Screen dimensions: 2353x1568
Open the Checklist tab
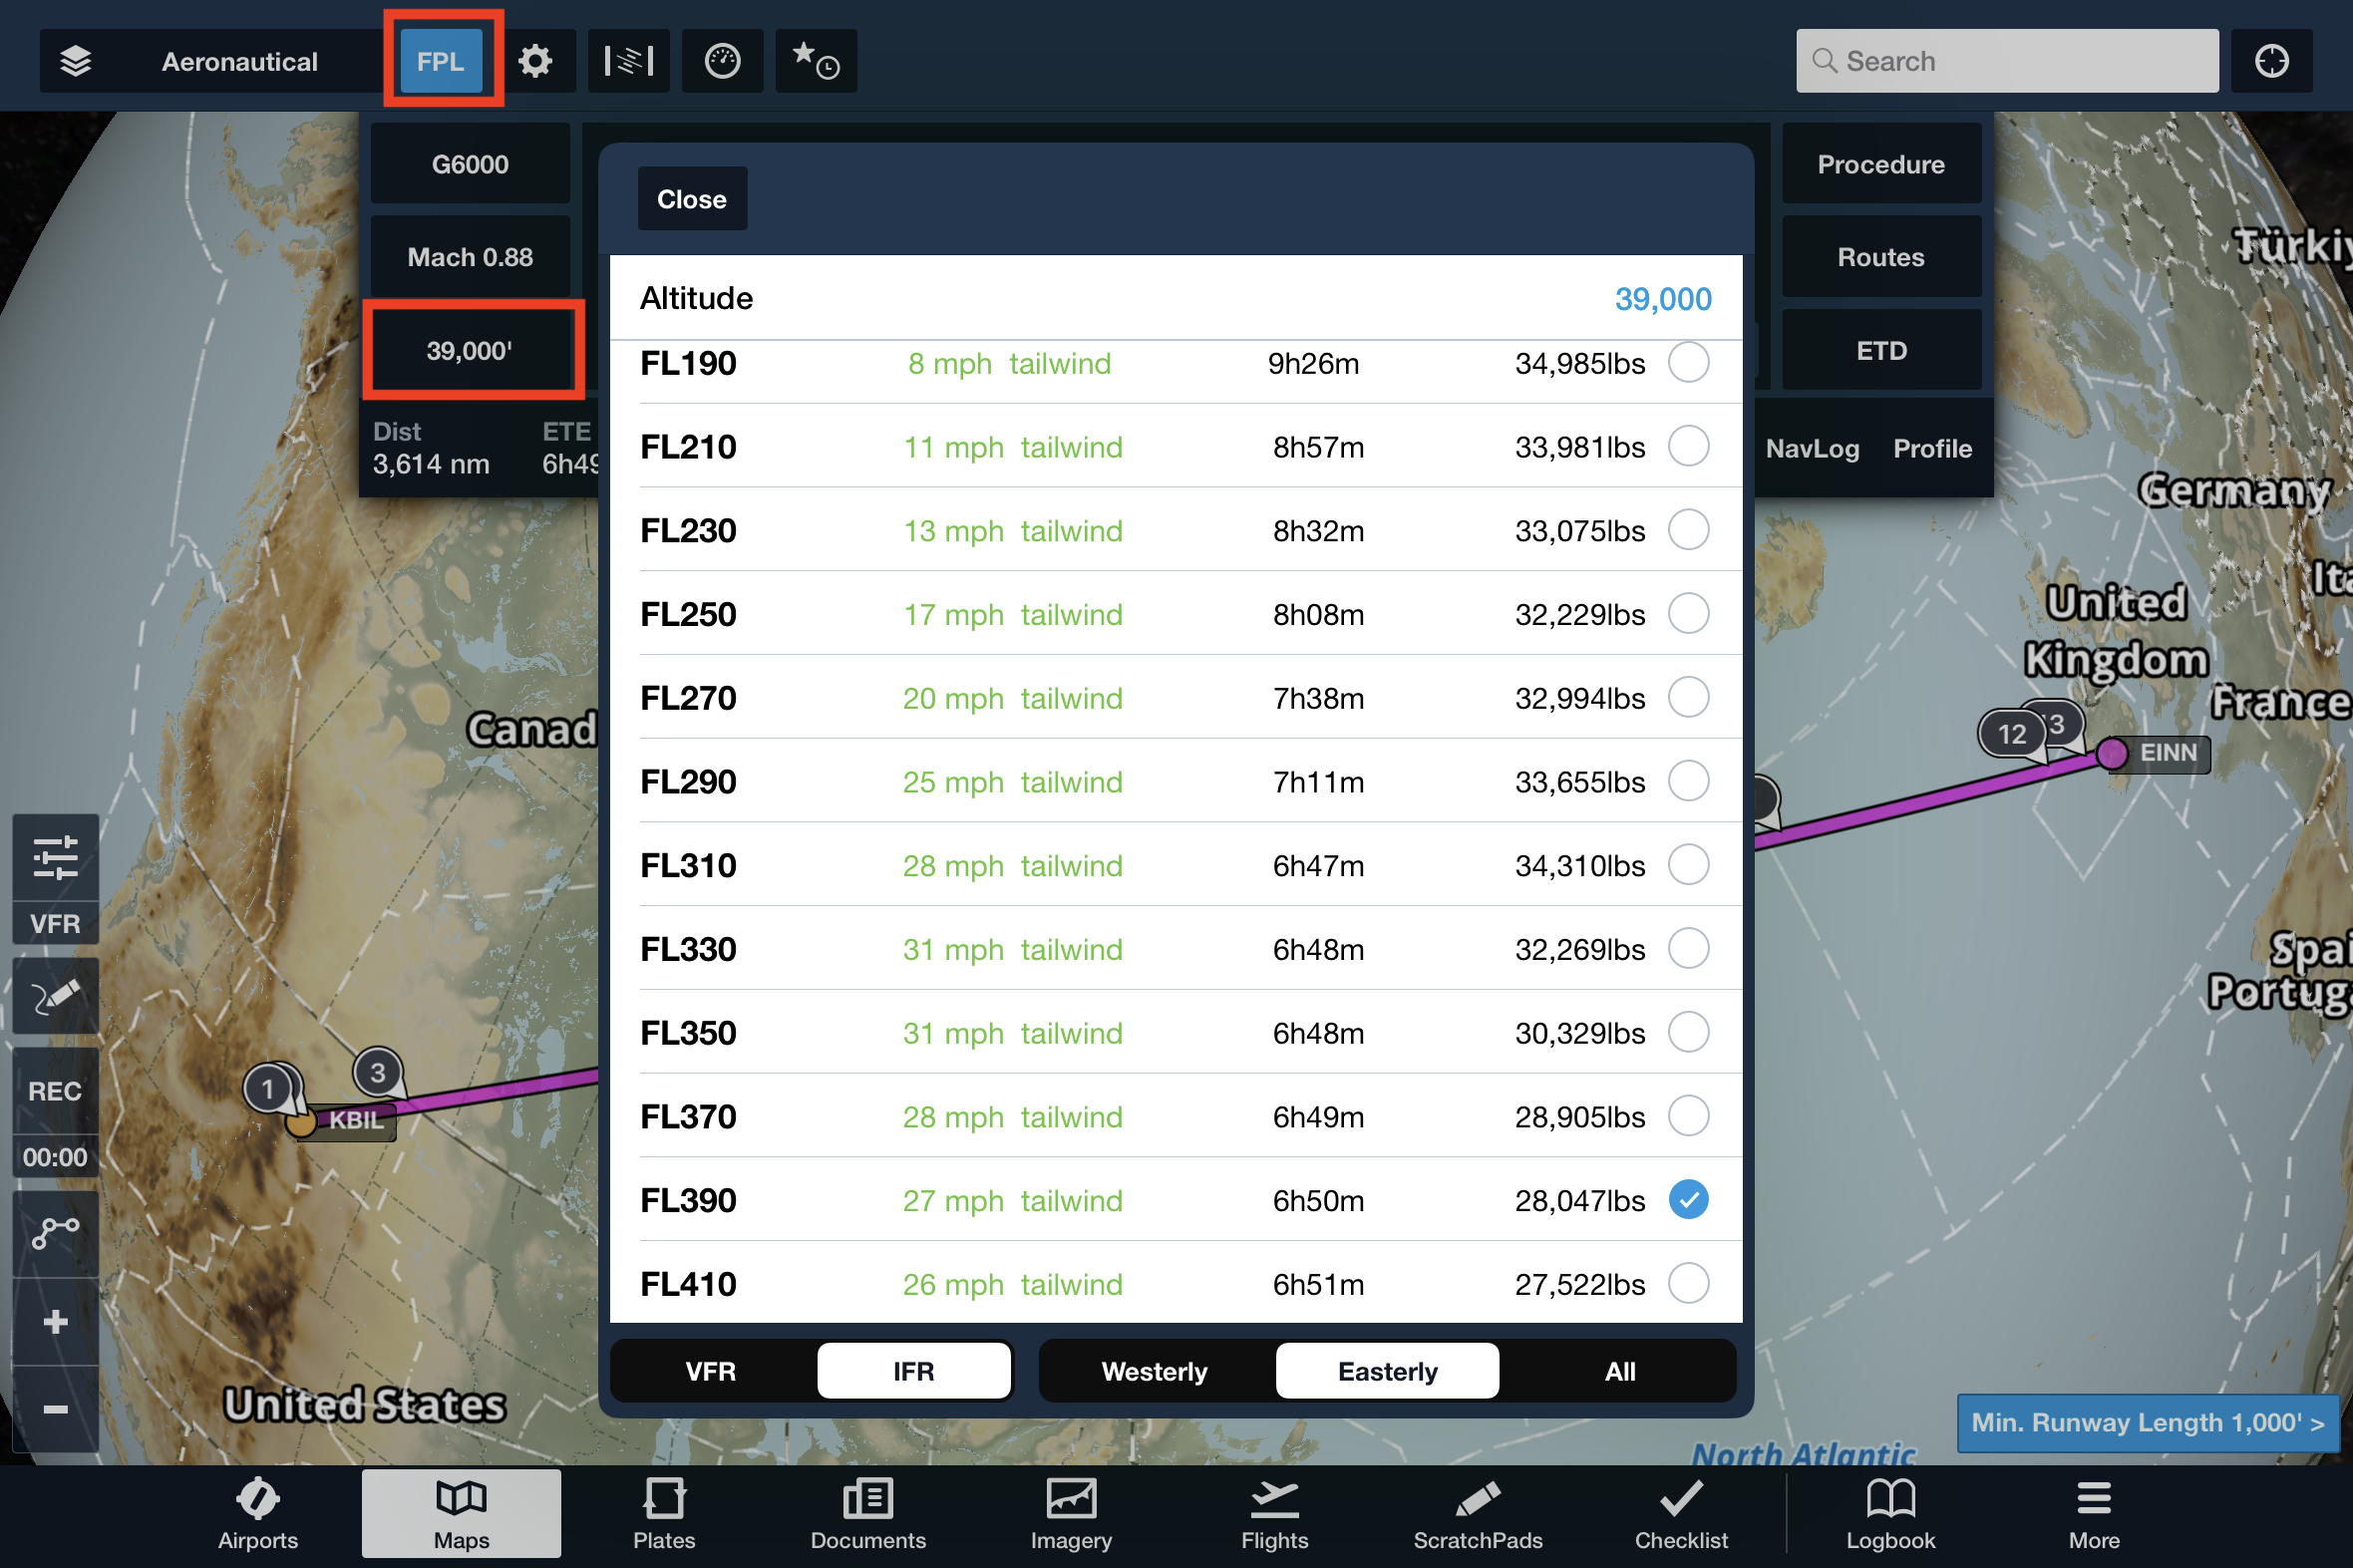tap(1682, 1514)
